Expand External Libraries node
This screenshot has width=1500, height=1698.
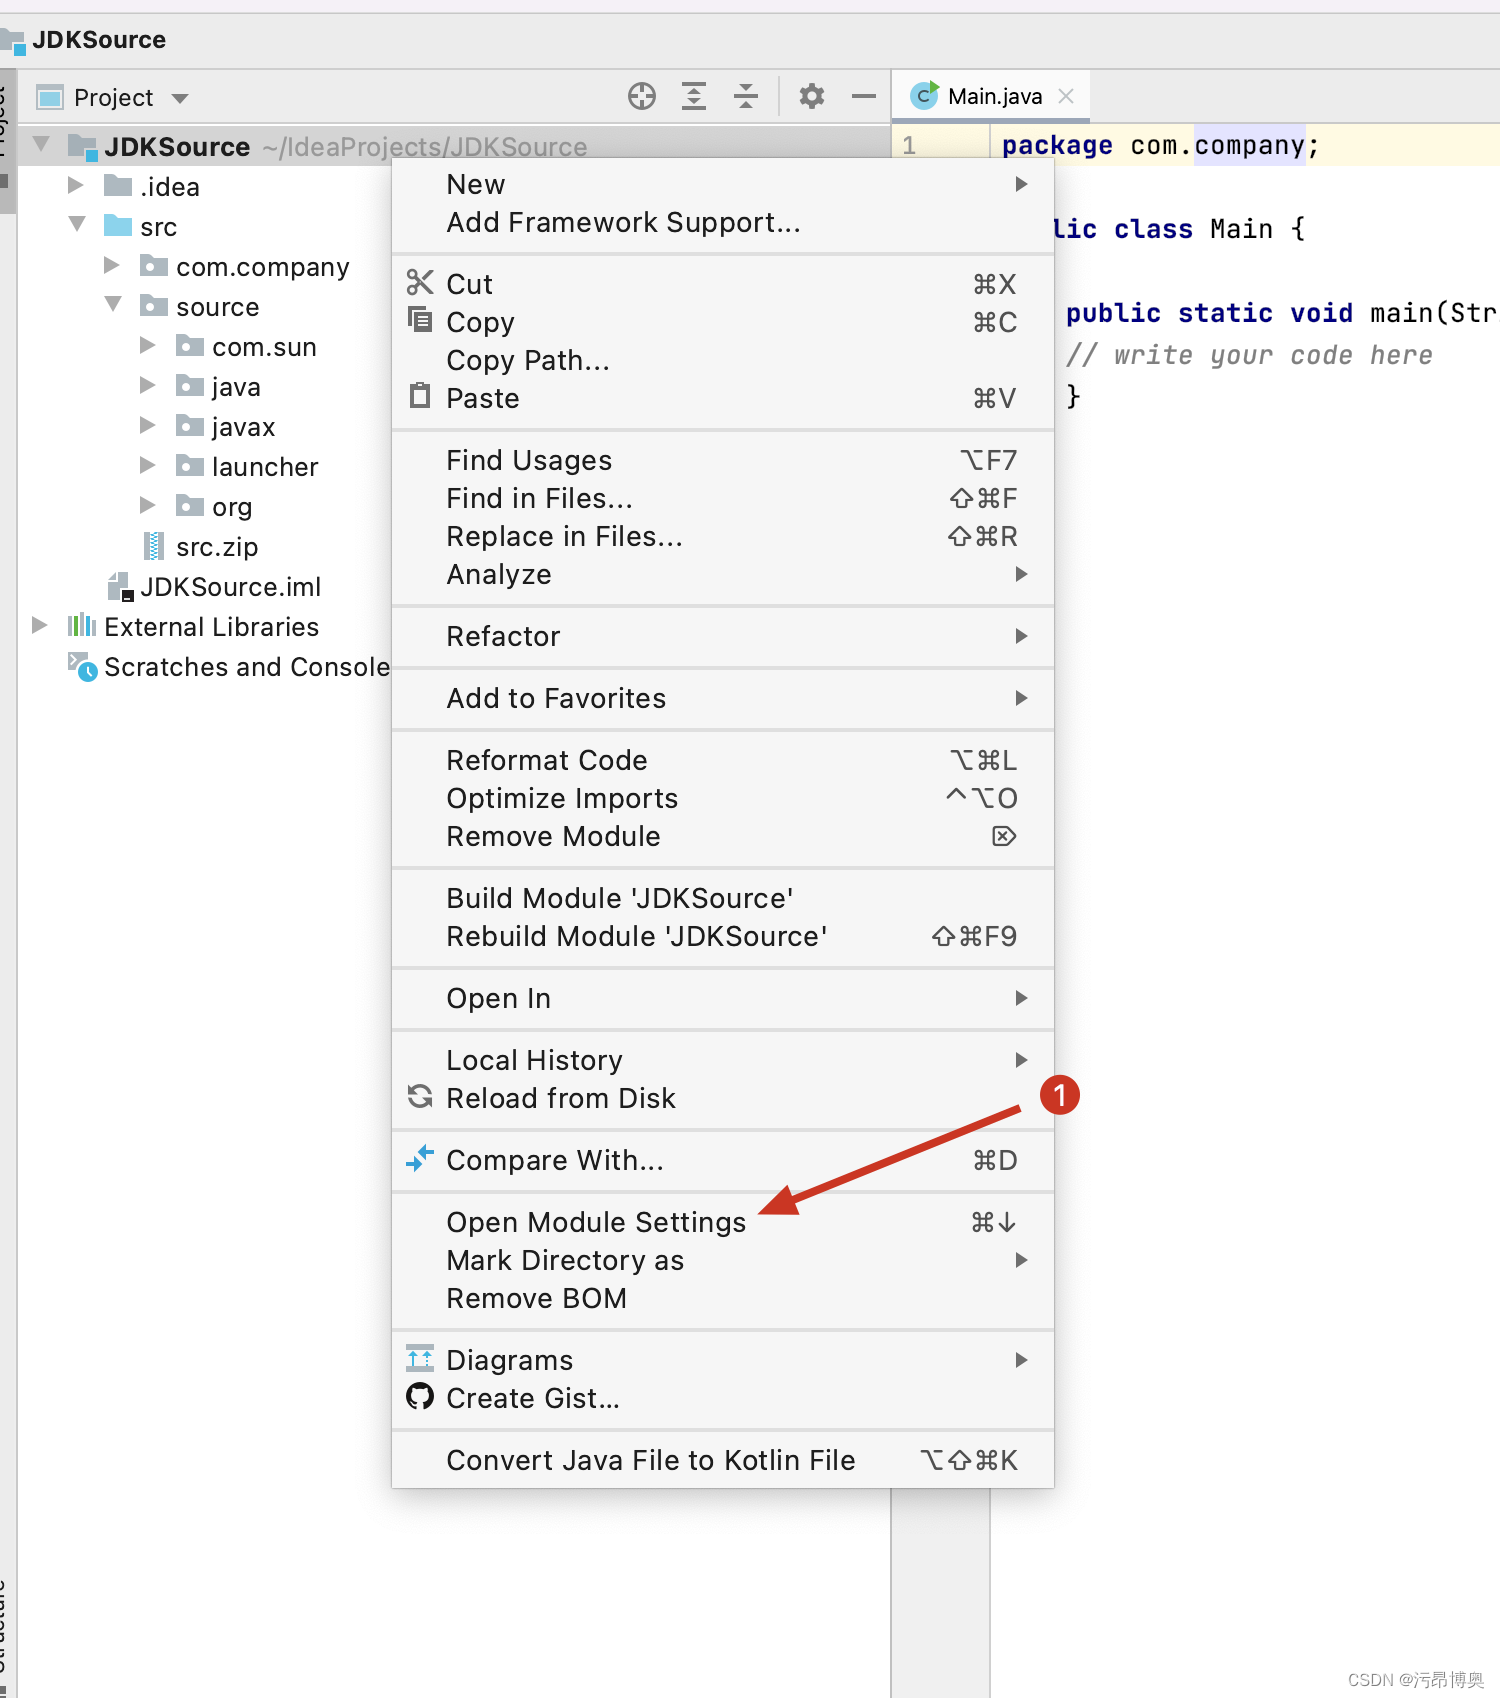coord(40,625)
